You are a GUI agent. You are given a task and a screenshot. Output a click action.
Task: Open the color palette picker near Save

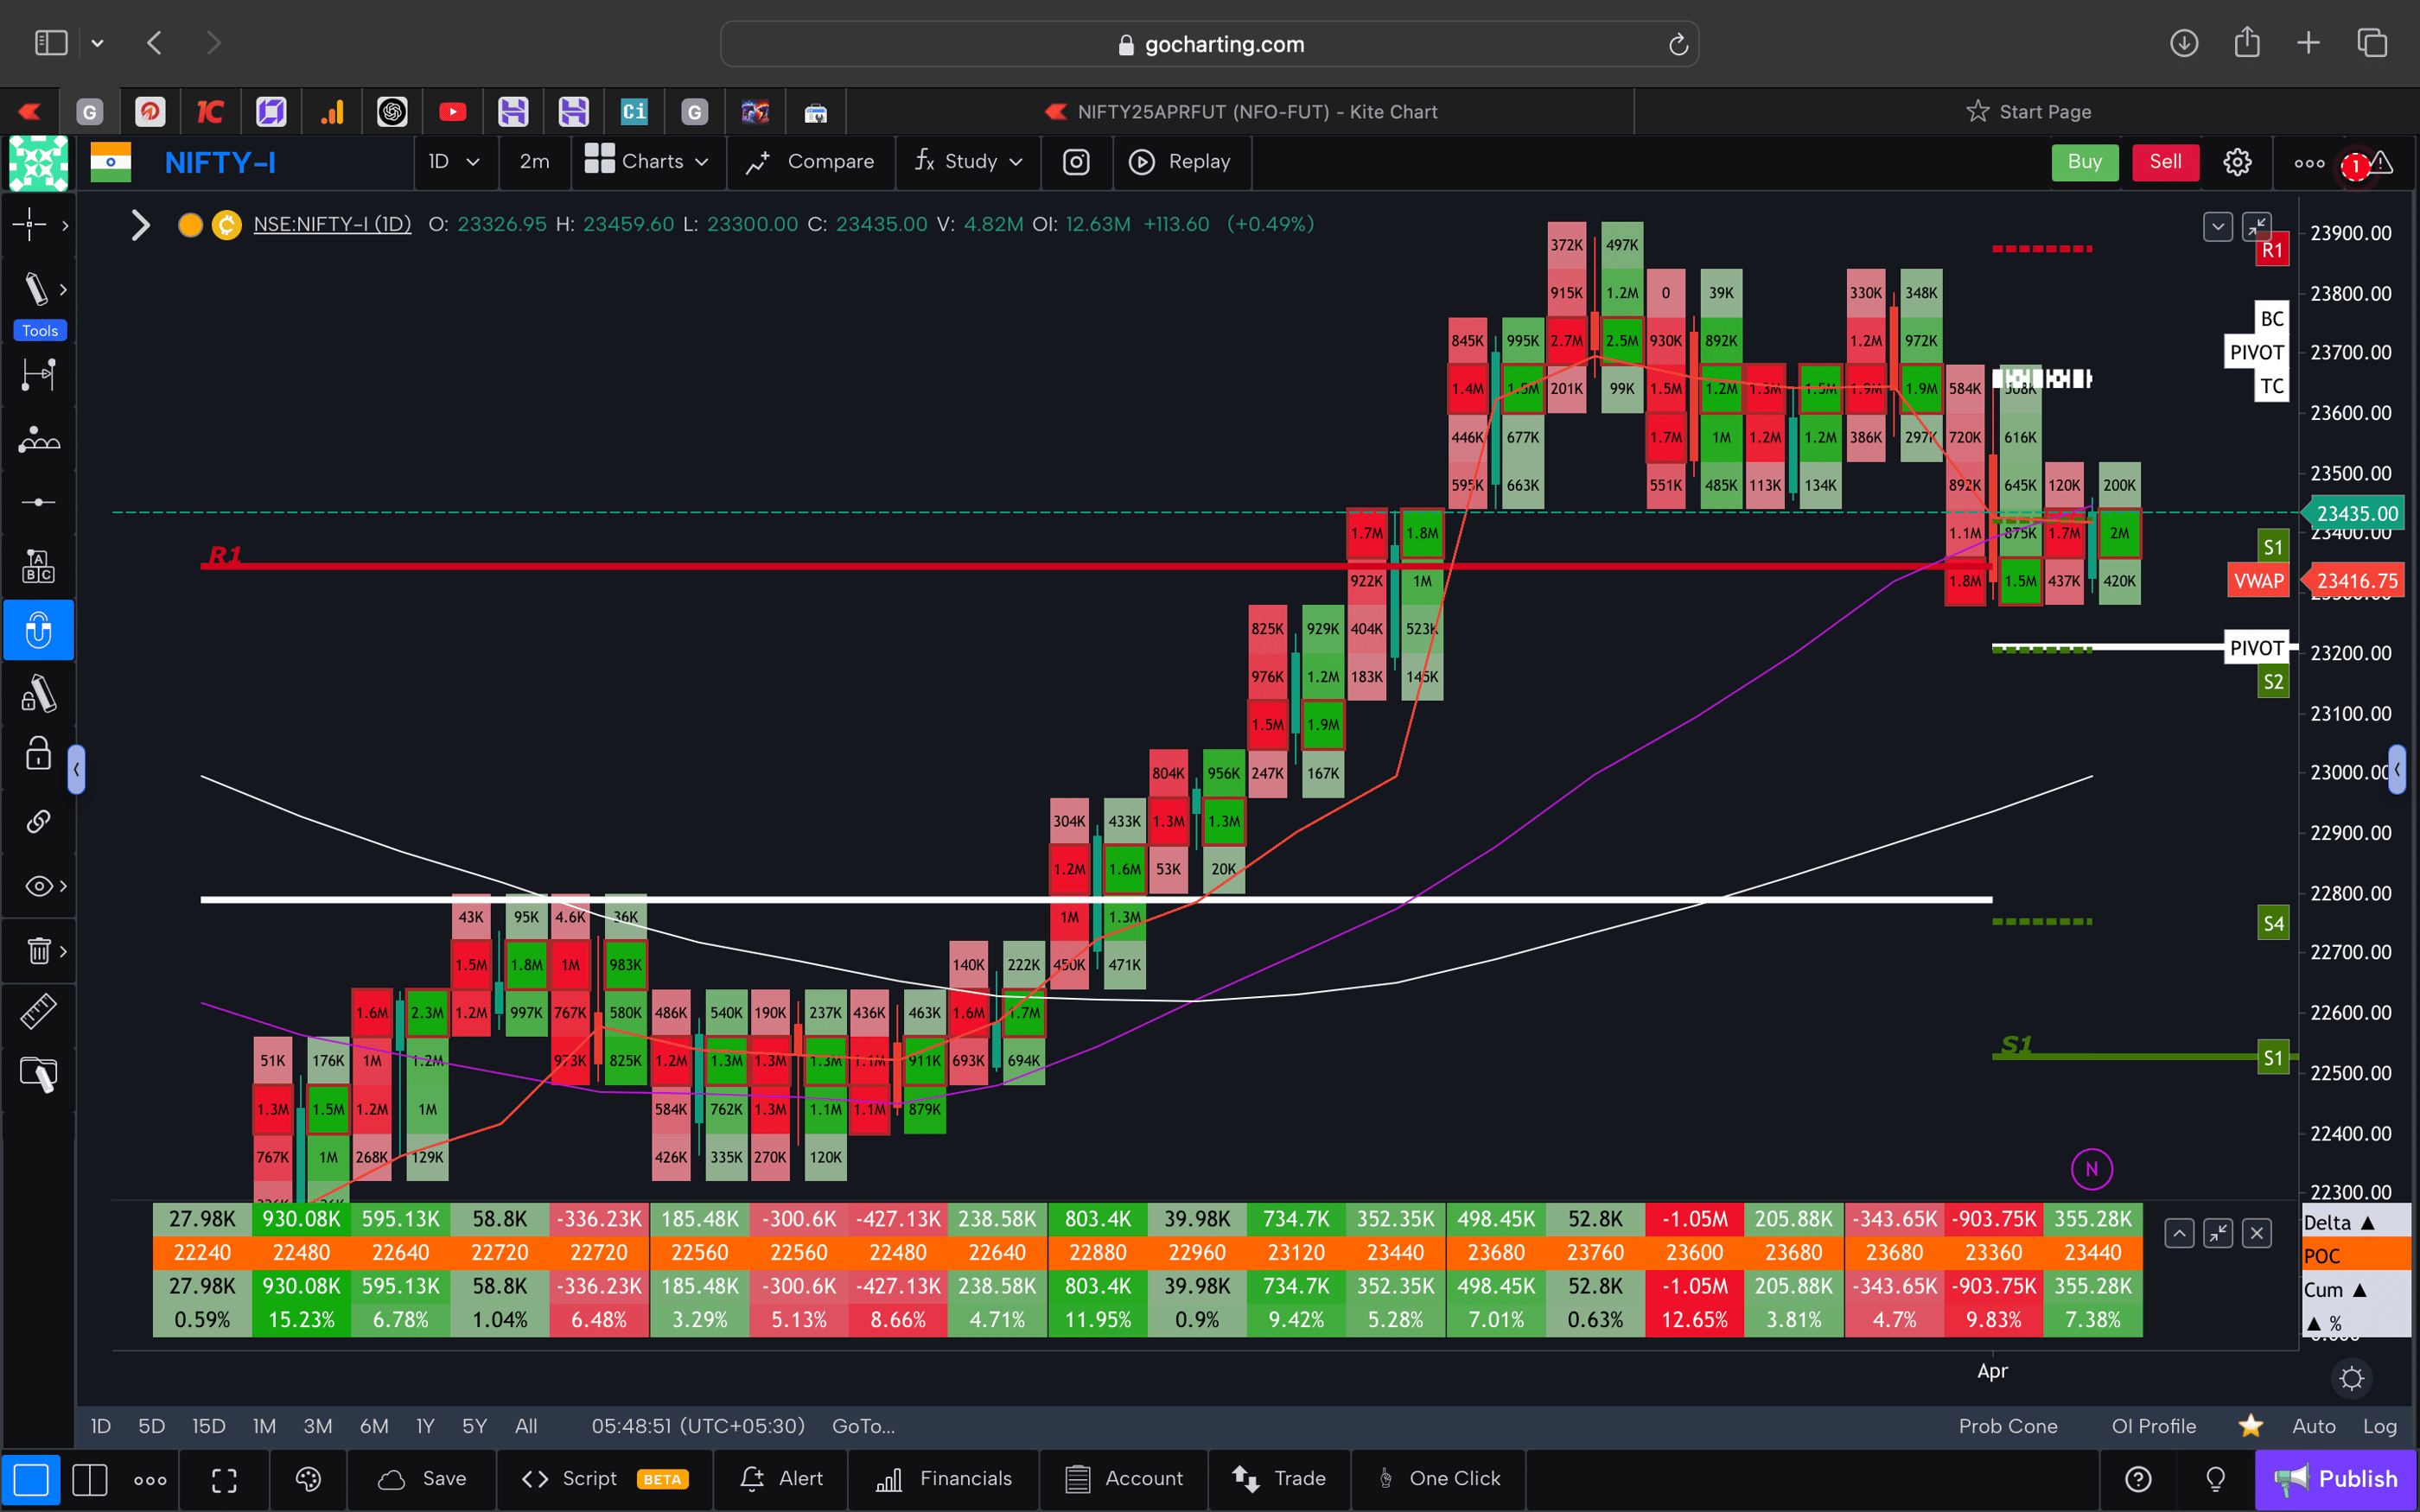[x=308, y=1478]
